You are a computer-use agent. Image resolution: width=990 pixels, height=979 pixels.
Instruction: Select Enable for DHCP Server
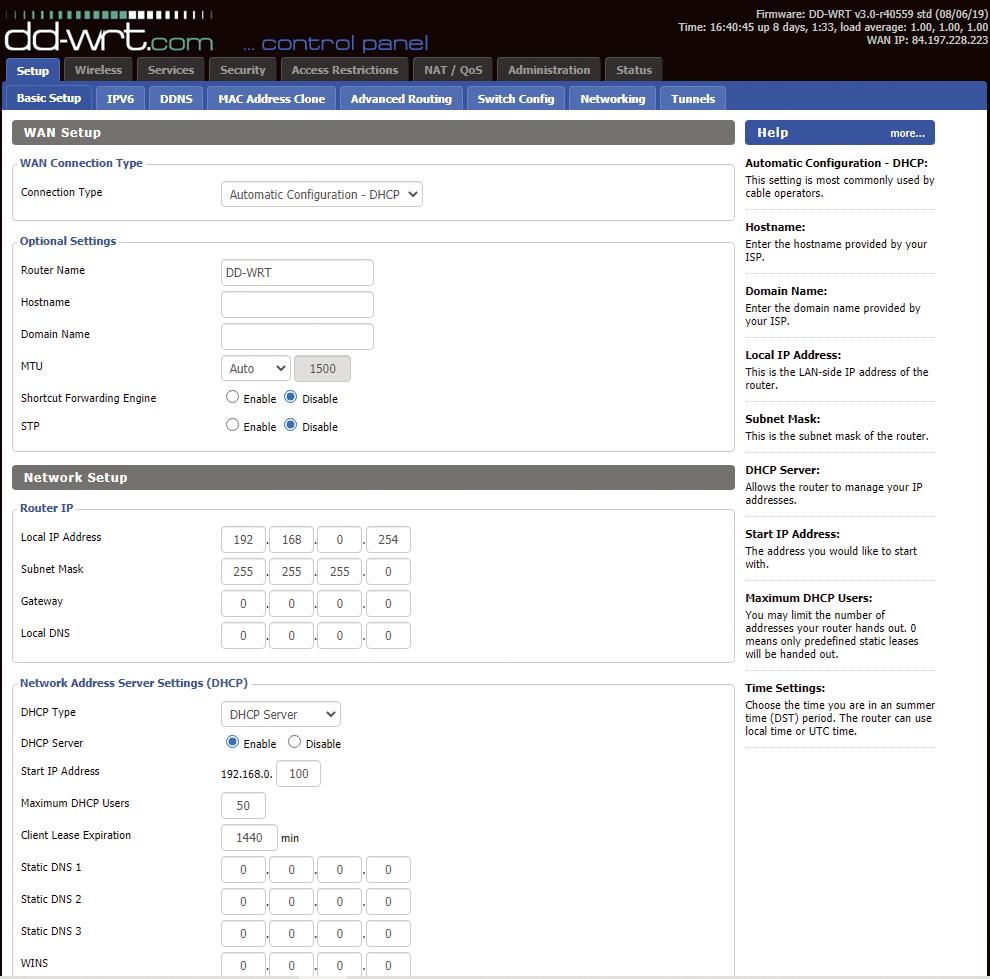tap(232, 742)
